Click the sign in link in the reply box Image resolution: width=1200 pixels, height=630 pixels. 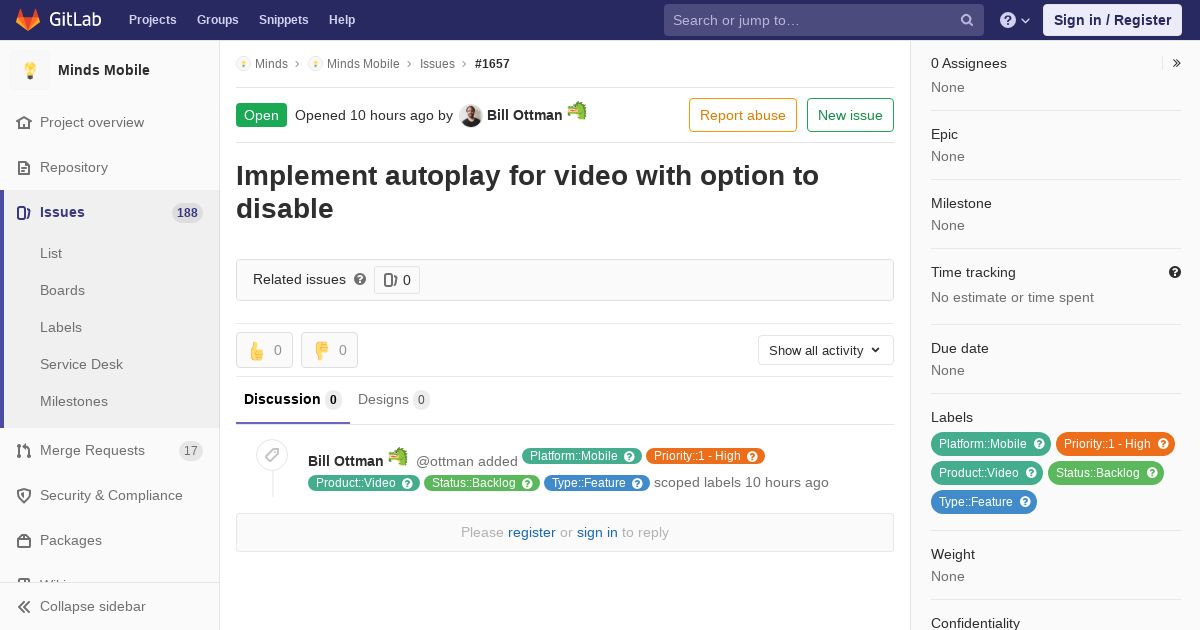(597, 532)
